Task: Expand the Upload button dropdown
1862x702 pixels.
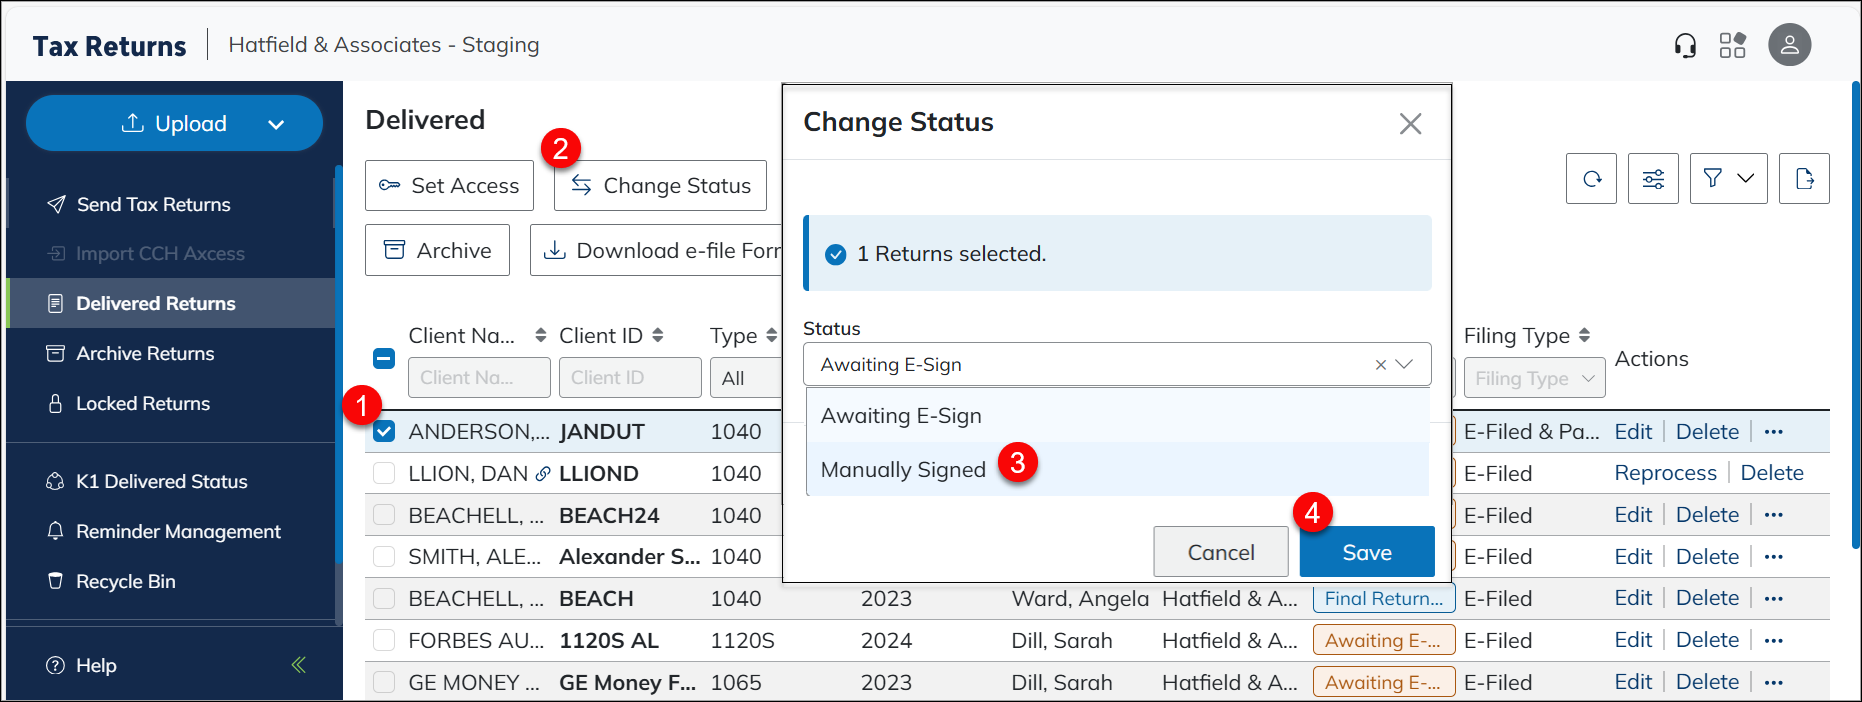Action: tap(276, 124)
